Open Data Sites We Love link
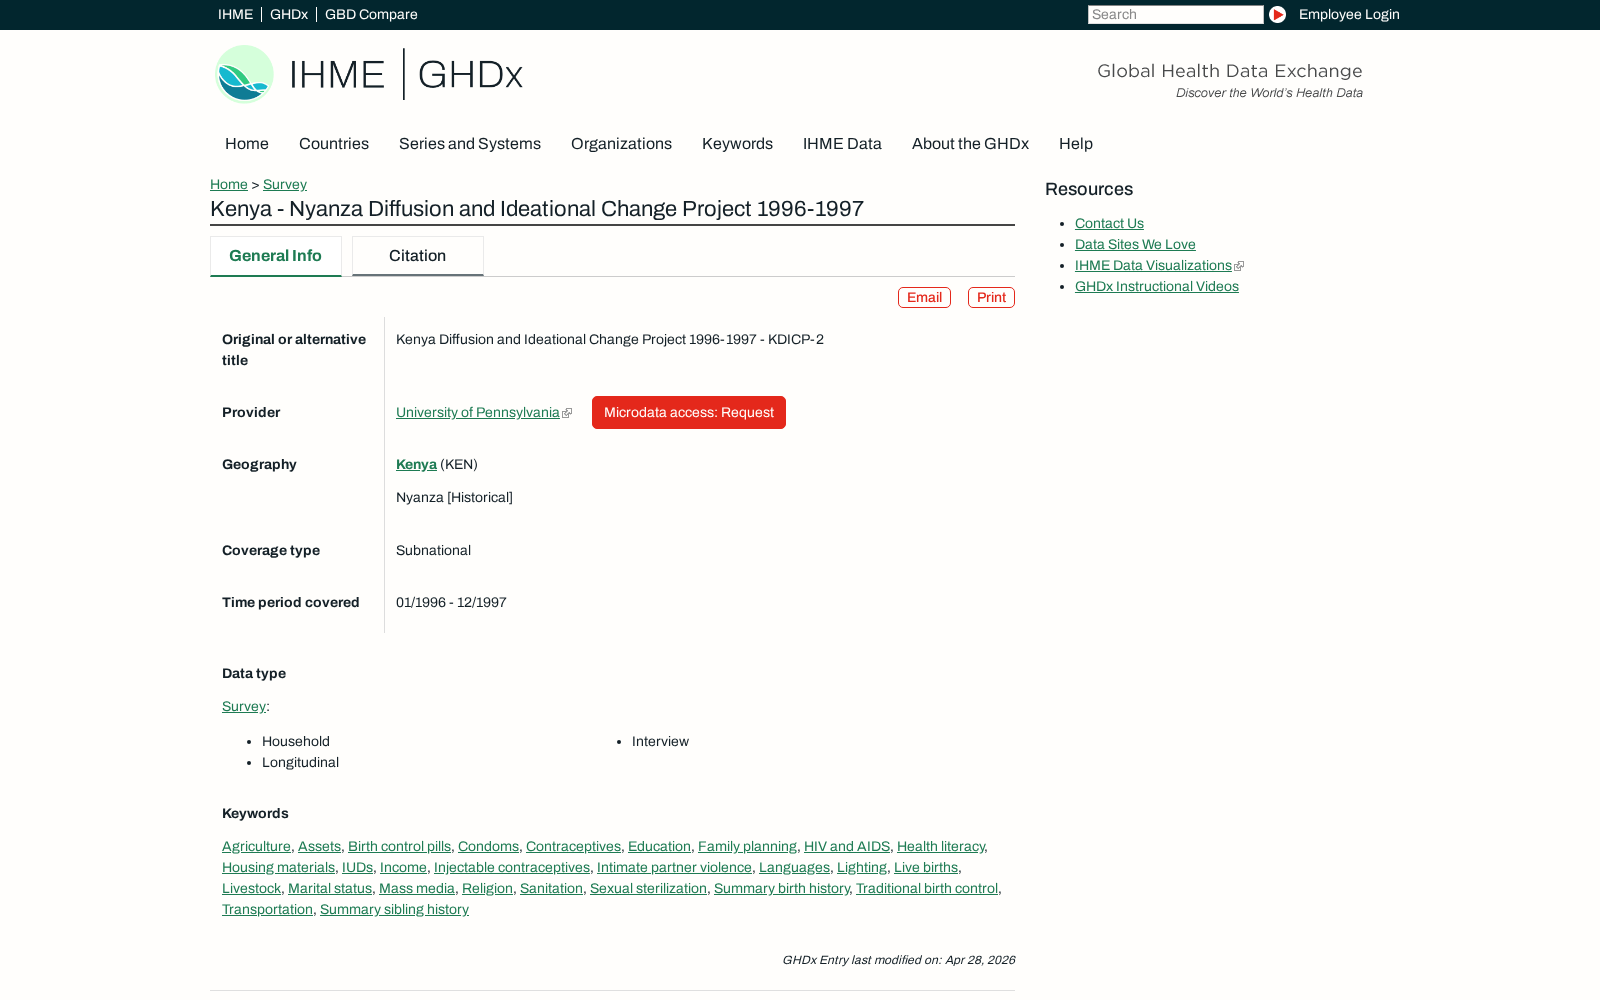 [x=1135, y=244]
